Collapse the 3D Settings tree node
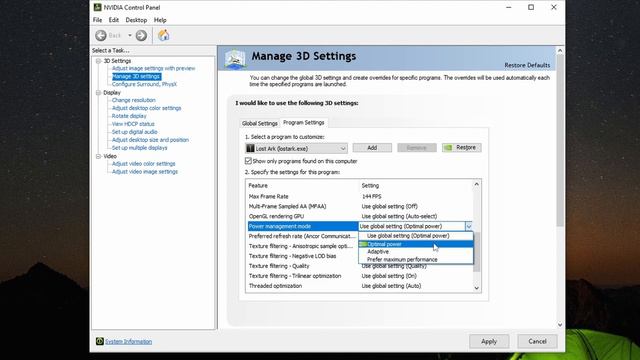Screen dimensions: 640x360 point(98,61)
